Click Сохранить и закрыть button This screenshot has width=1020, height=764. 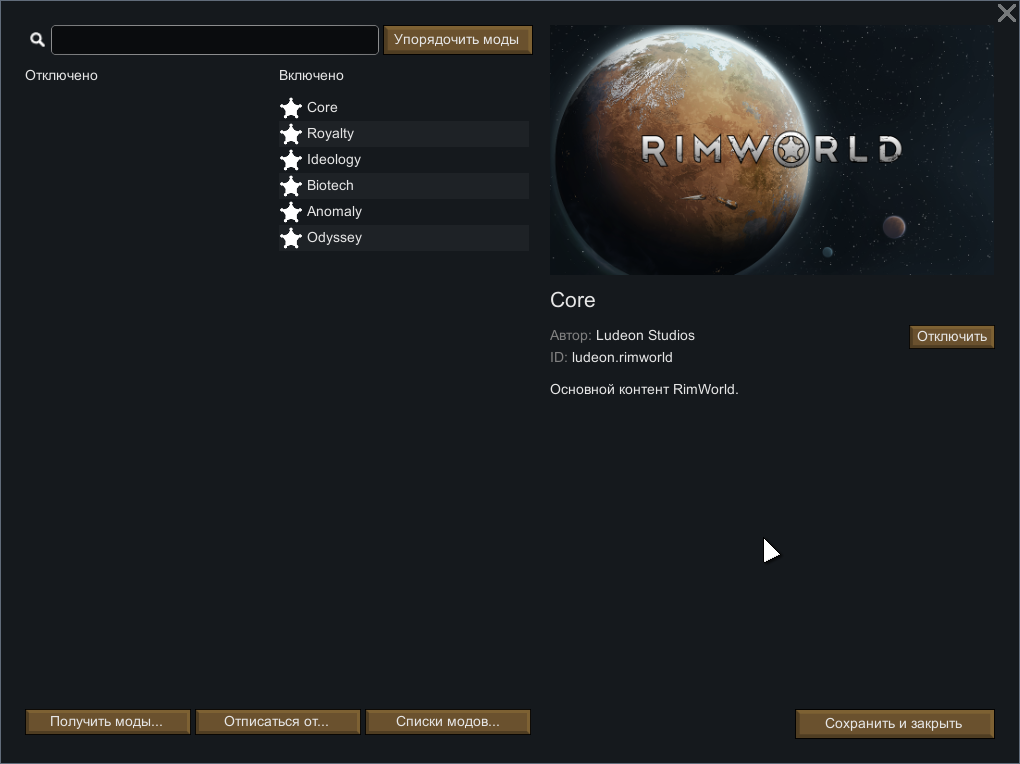click(894, 724)
